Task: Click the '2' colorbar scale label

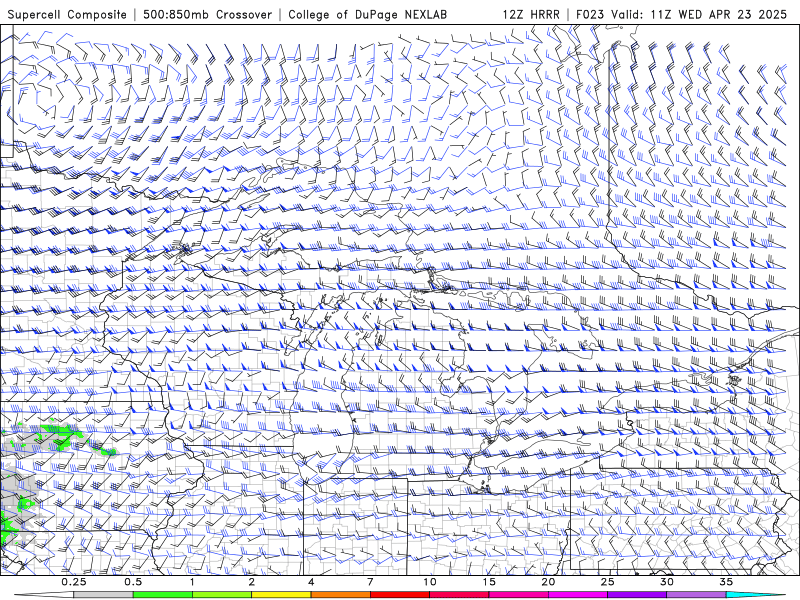Action: (x=252, y=582)
